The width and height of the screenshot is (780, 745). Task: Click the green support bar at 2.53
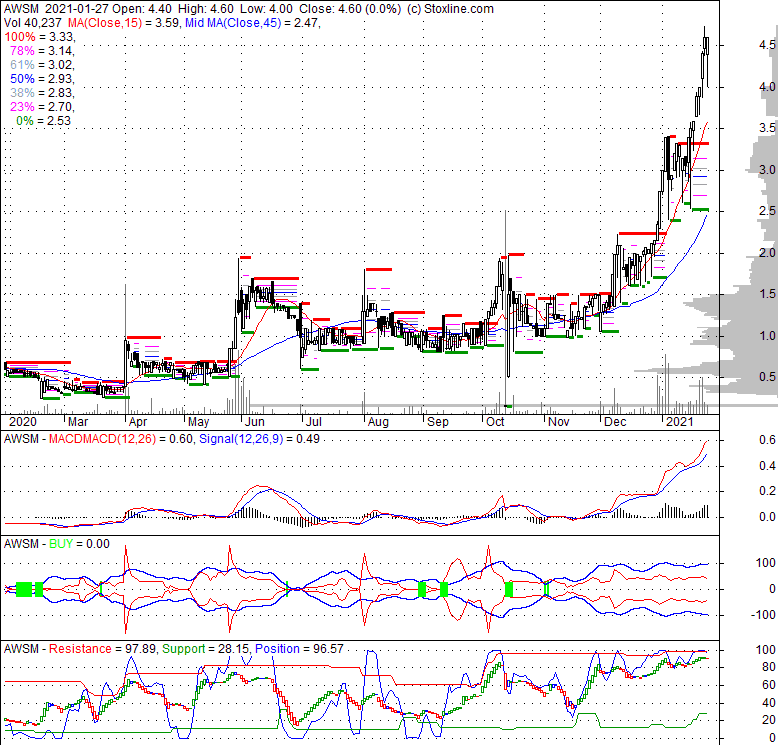(x=700, y=210)
